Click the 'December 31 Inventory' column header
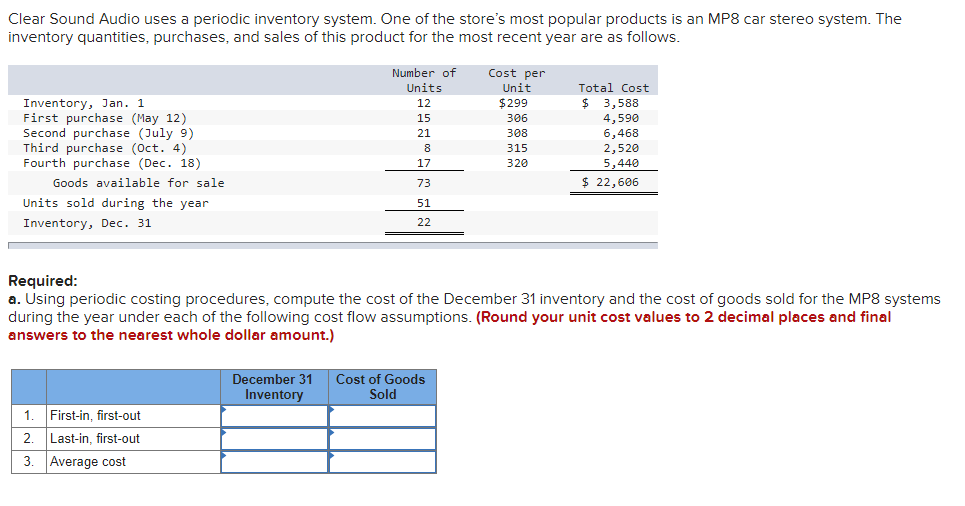 tap(274, 387)
